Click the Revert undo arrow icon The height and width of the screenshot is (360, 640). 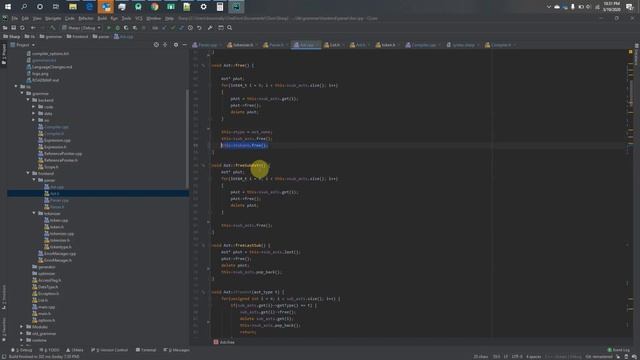click(199, 28)
